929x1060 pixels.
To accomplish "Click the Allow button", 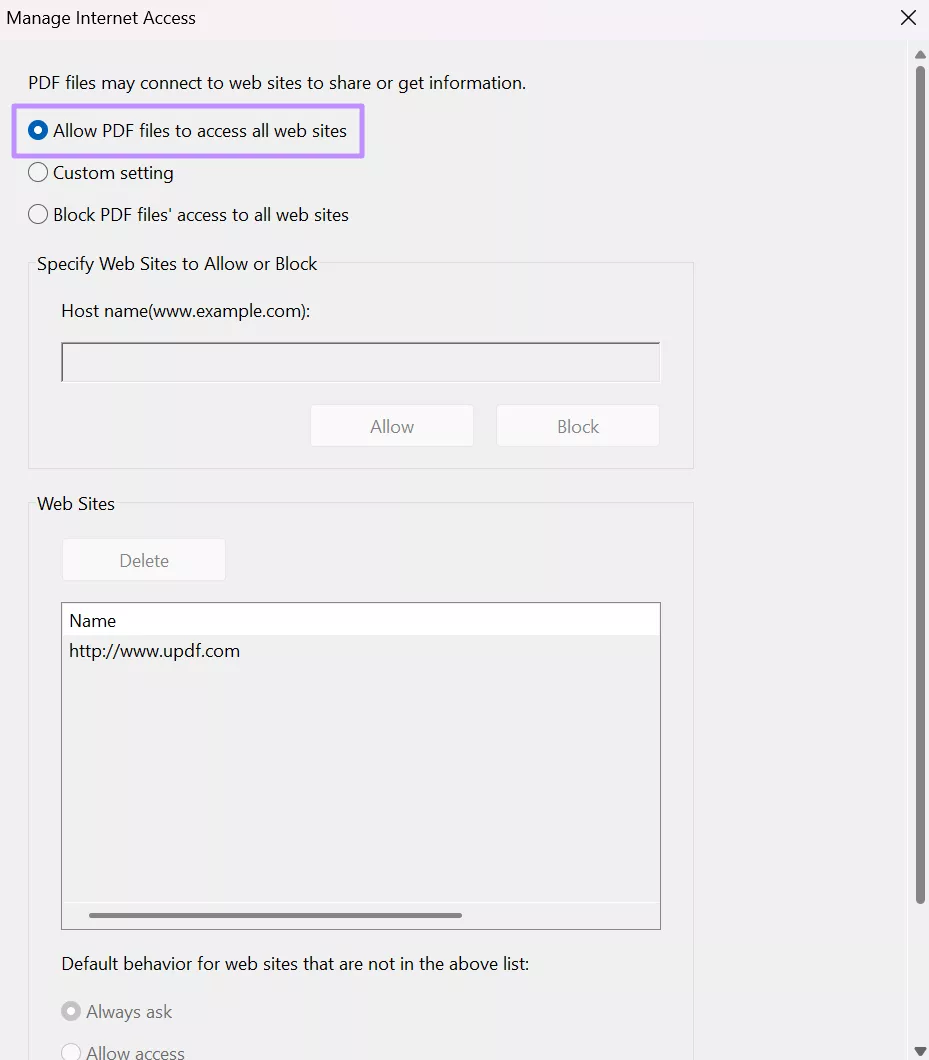I will click(x=391, y=425).
